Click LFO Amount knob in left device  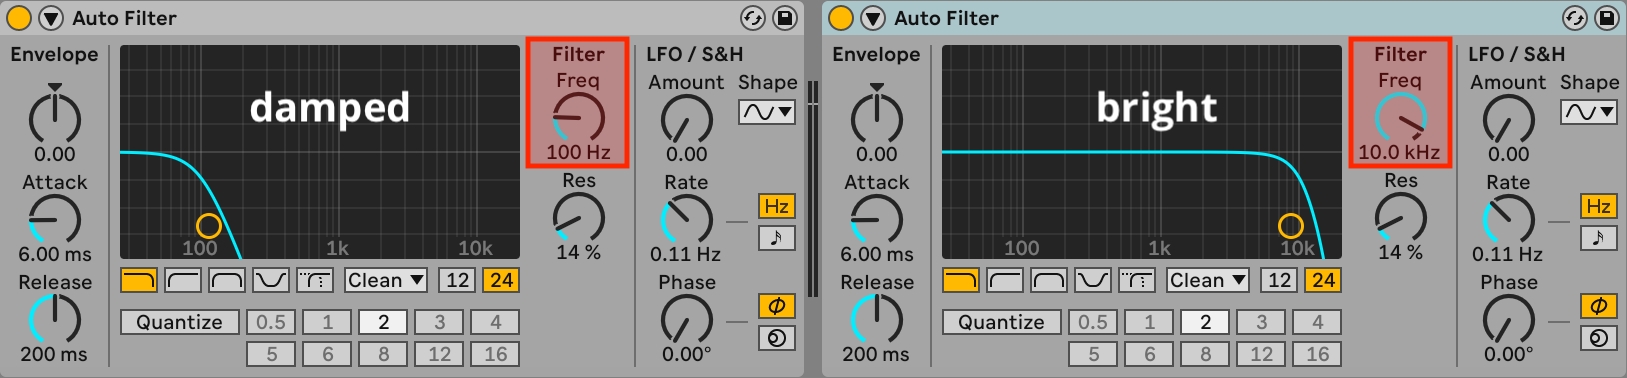(687, 120)
